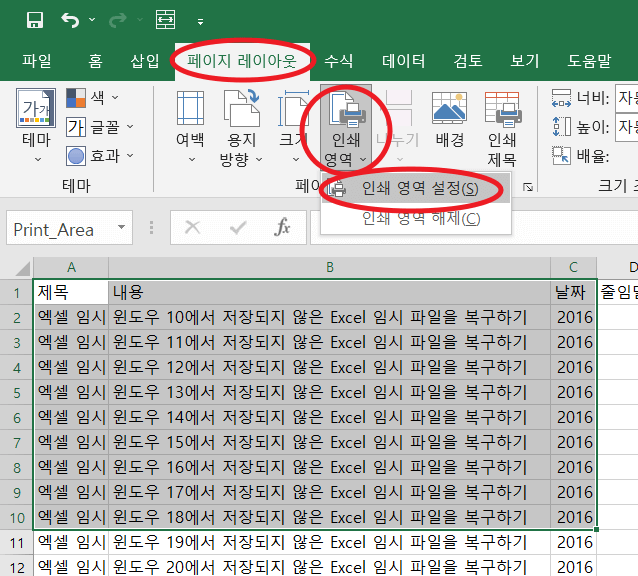638x576 pixels.
Task: Click cell with 윈도우 18에서 저장되지 않은 text
Action: click(330, 517)
